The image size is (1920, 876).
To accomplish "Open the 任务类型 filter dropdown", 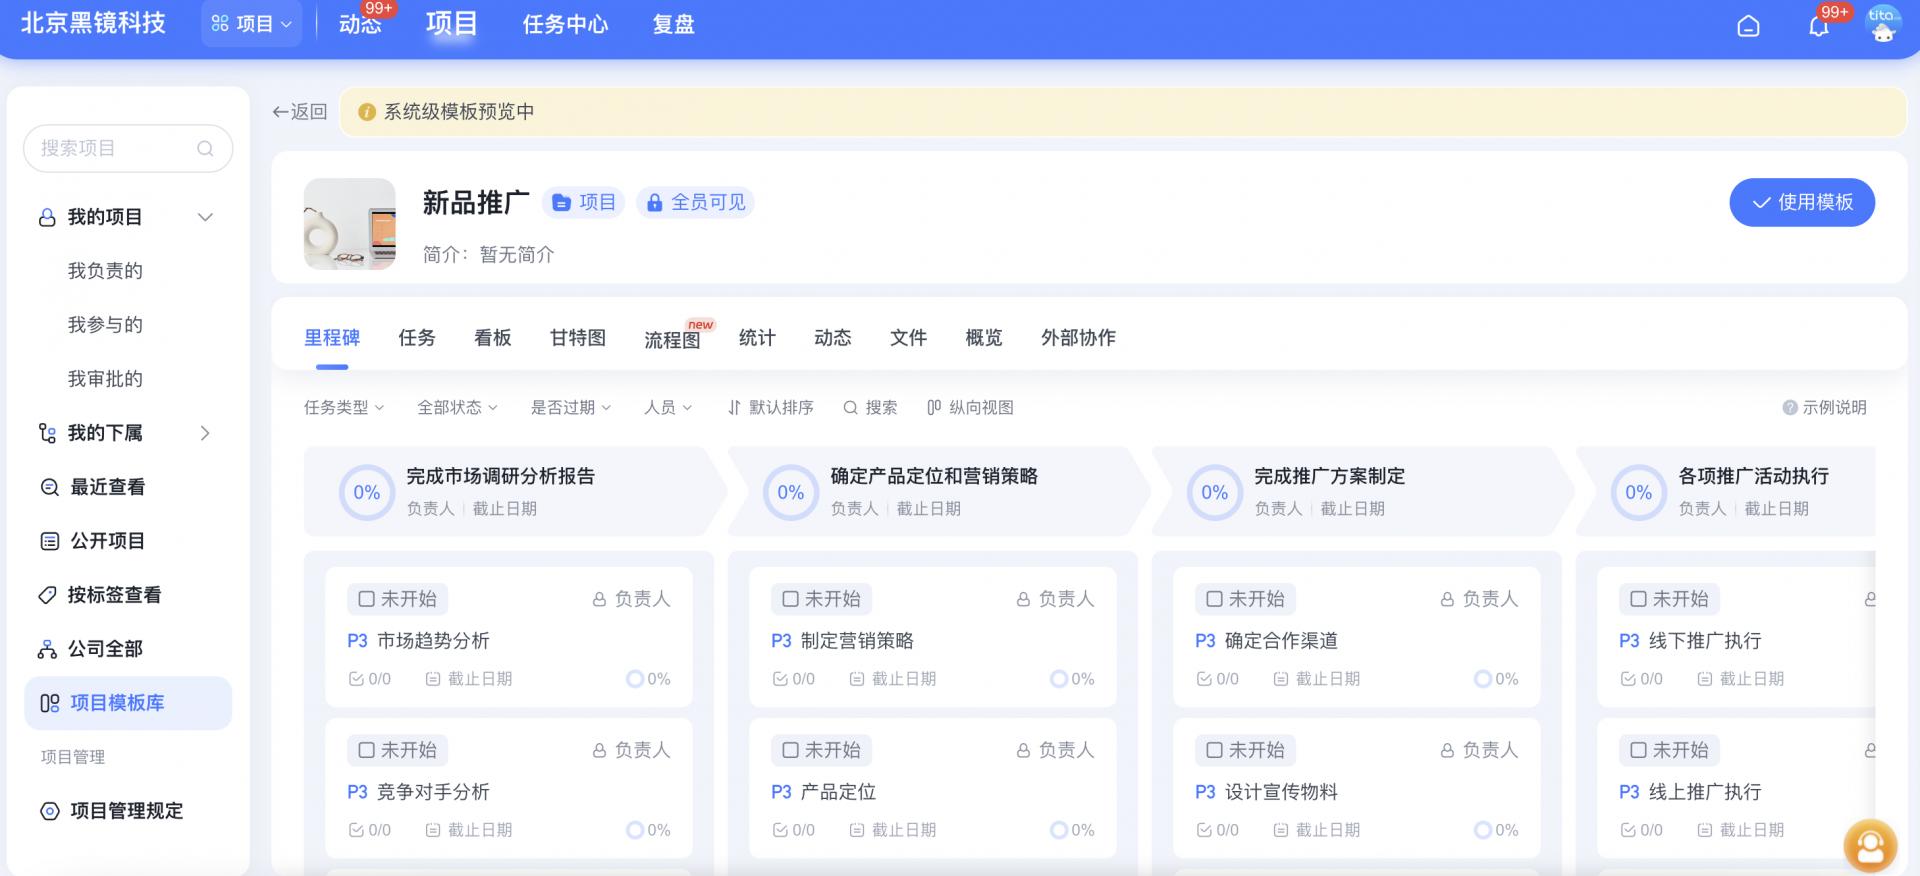I will coord(344,408).
